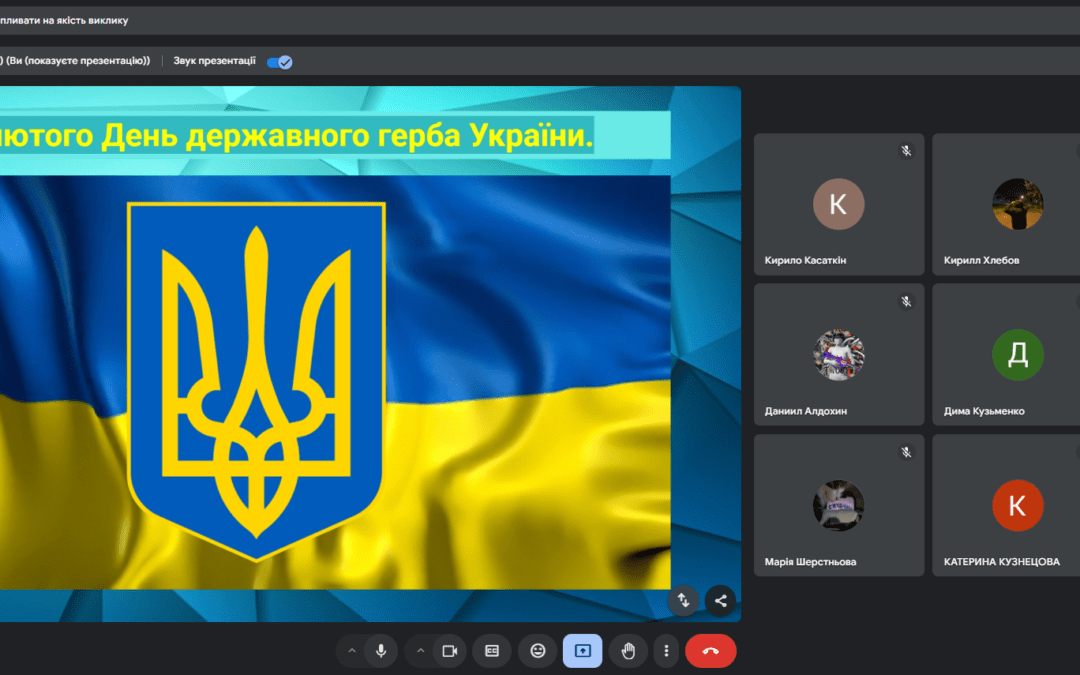Click the swap layout arrows icon on presentation
Viewport: 1080px width, 675px height.
[x=683, y=601]
